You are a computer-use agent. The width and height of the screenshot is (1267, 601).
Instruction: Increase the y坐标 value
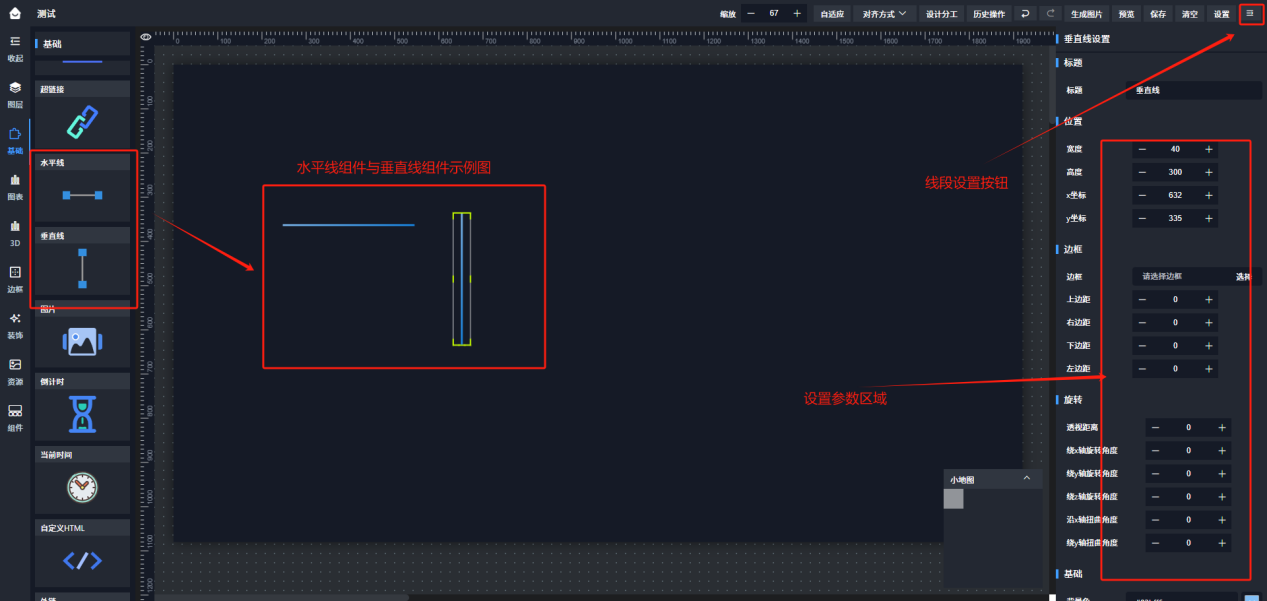tap(1209, 218)
